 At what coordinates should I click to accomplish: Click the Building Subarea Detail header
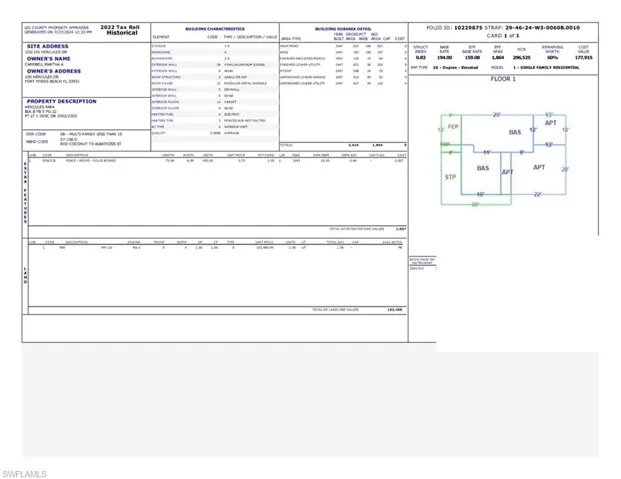coord(343,29)
